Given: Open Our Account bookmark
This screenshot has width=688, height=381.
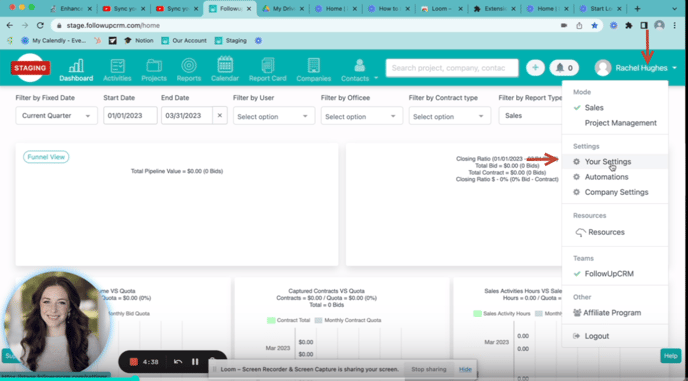Looking at the screenshot, I should [x=184, y=40].
